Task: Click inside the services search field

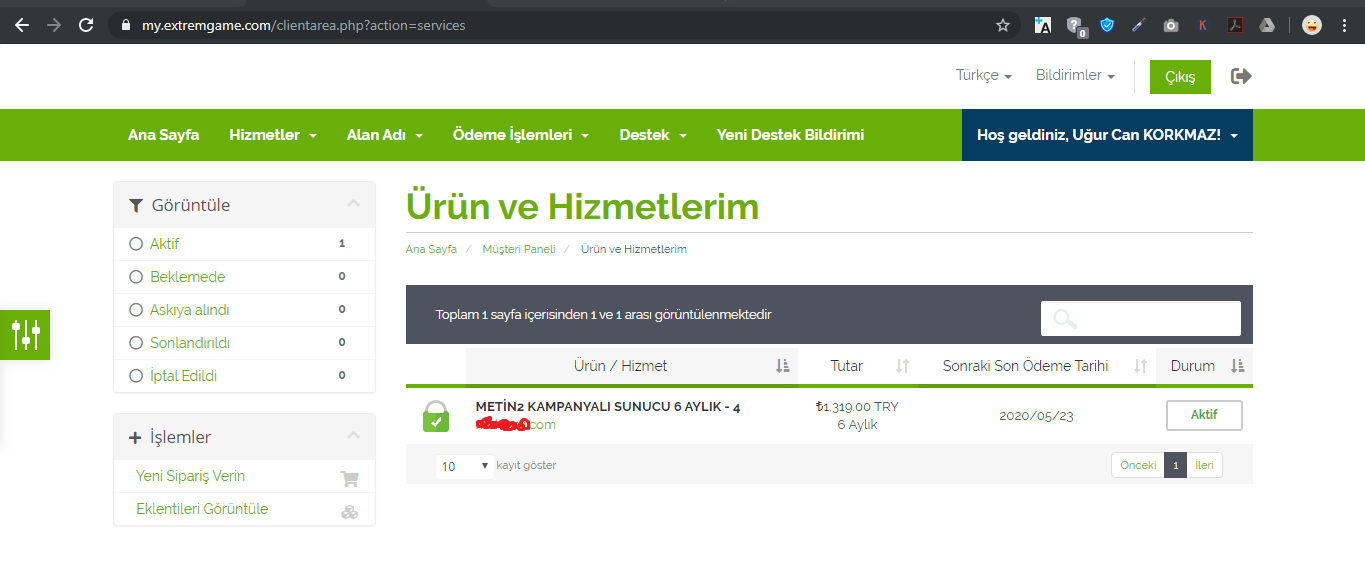Action: (1141, 319)
